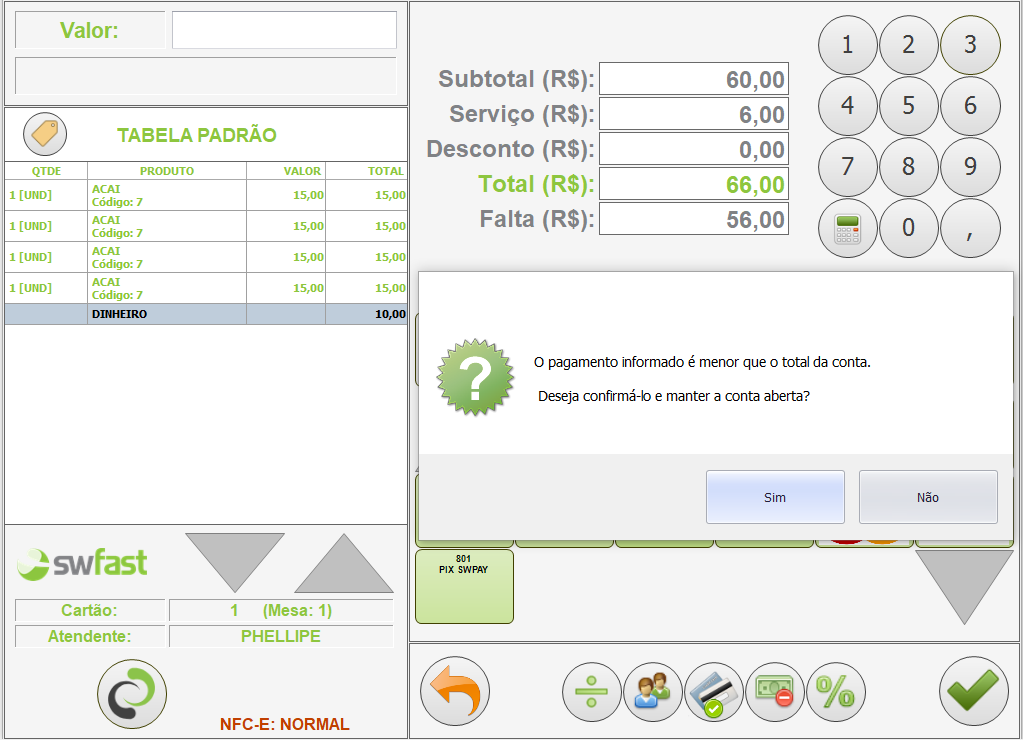The width and height of the screenshot is (1023, 740).
Task: Tap the keypad comma key
Action: [970, 228]
